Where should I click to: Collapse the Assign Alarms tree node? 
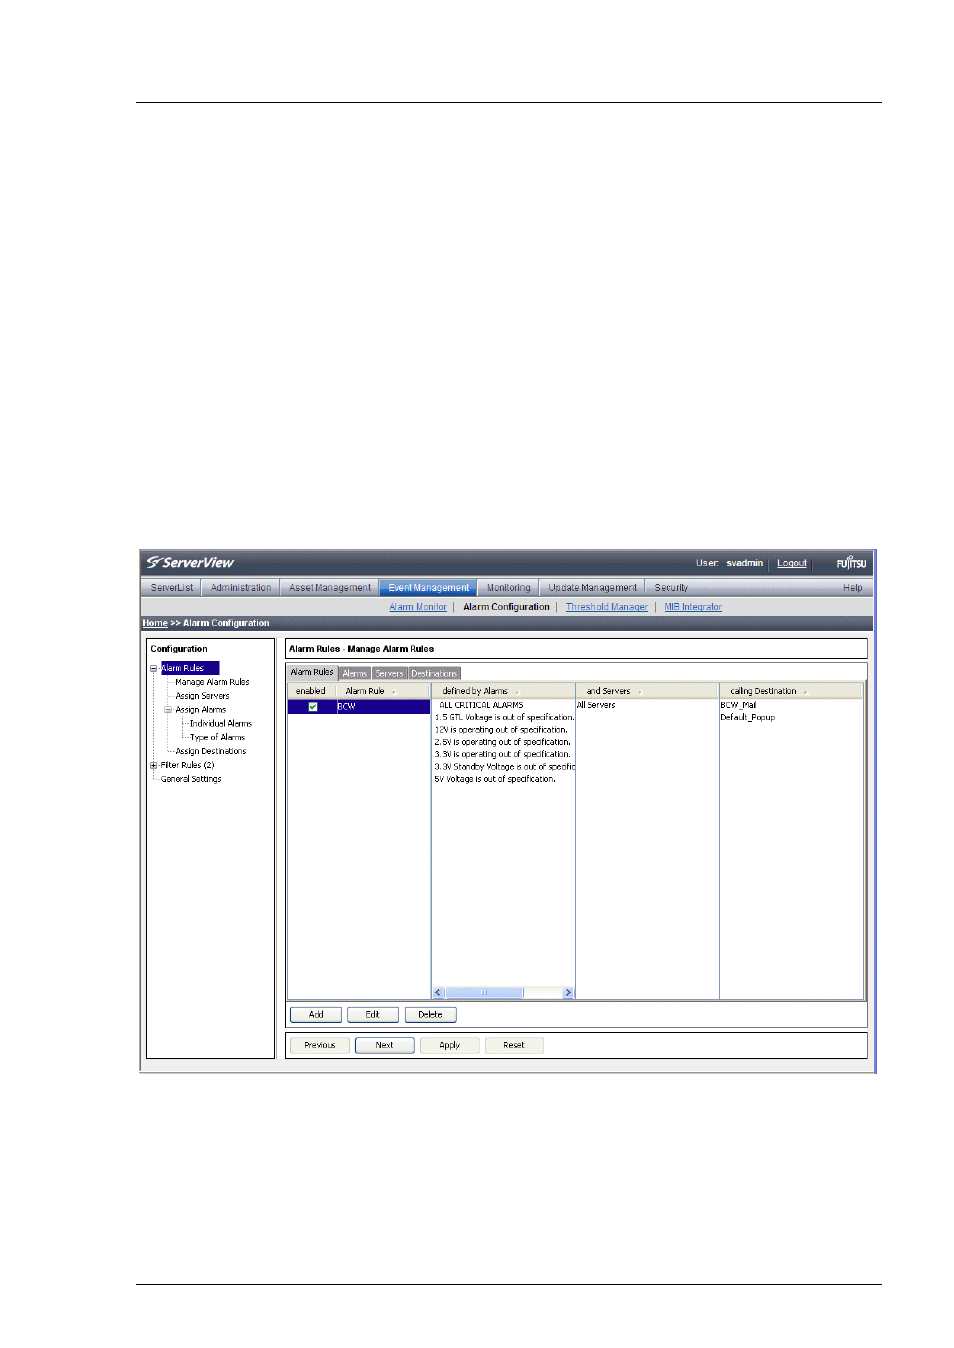[x=168, y=710]
